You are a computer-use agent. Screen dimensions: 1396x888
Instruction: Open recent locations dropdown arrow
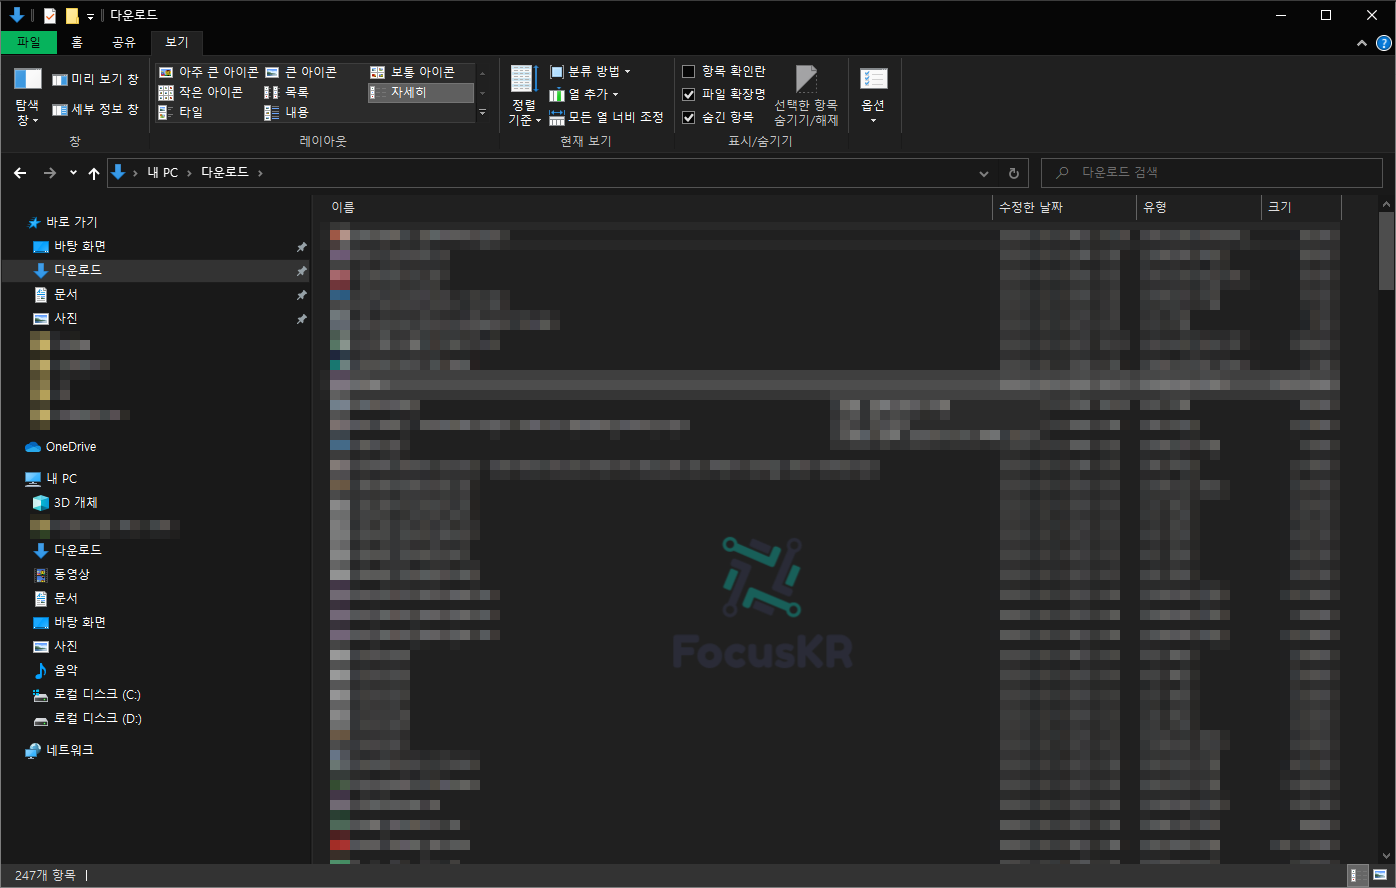click(73, 173)
